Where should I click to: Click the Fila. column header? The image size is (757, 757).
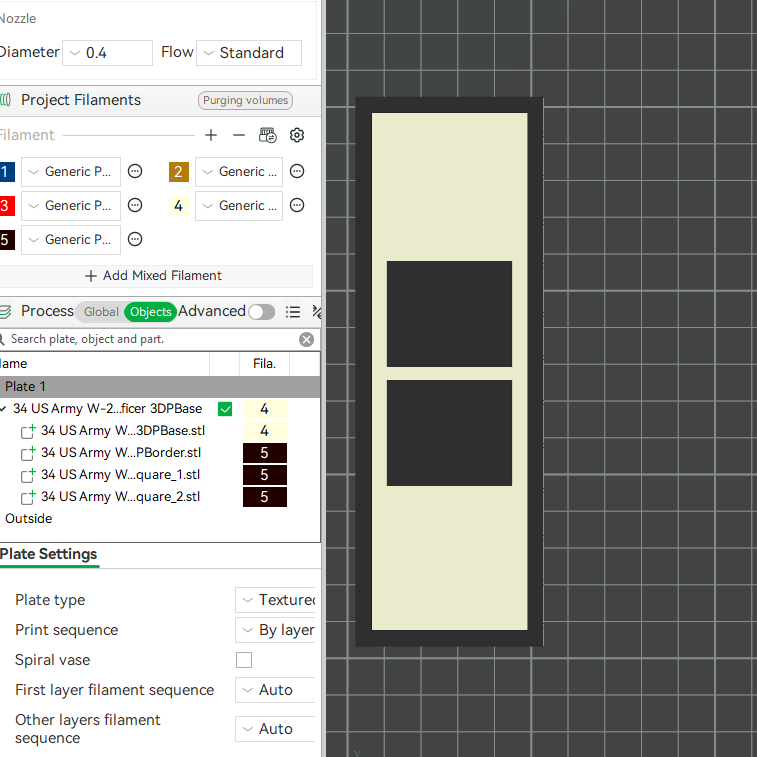[265, 364]
